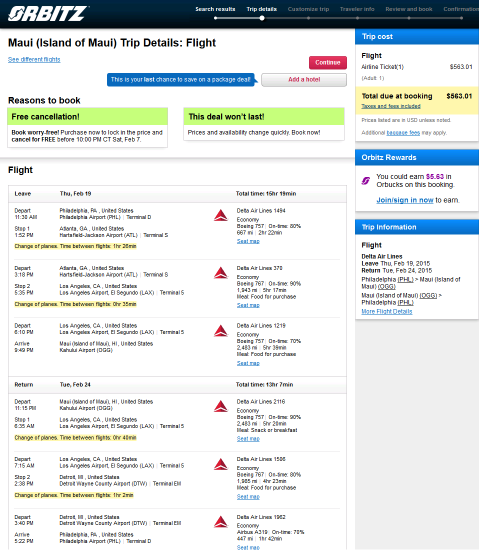The image size is (479, 550).
Task: Open More Flight Details link
Action: pos(387,311)
